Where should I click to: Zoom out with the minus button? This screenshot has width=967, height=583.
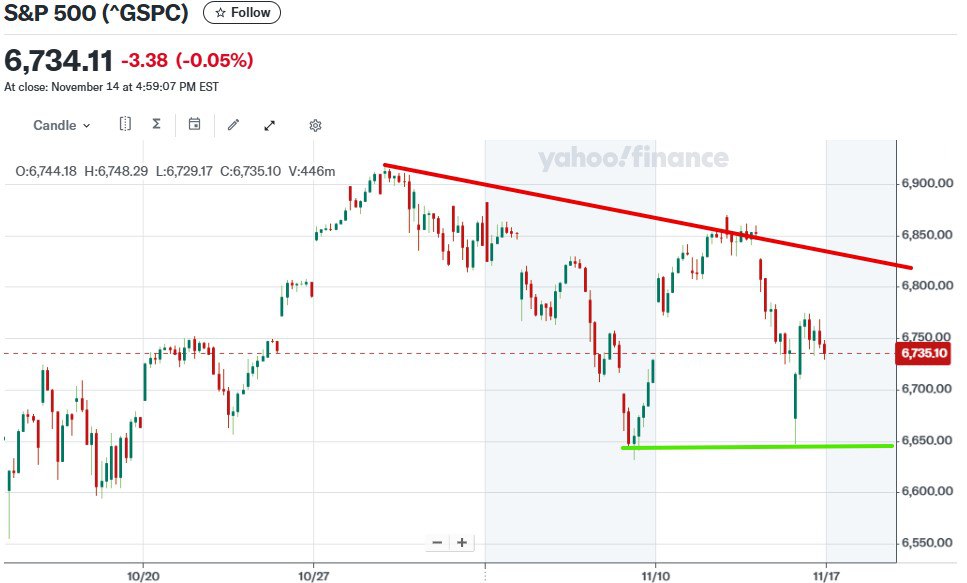(x=438, y=543)
